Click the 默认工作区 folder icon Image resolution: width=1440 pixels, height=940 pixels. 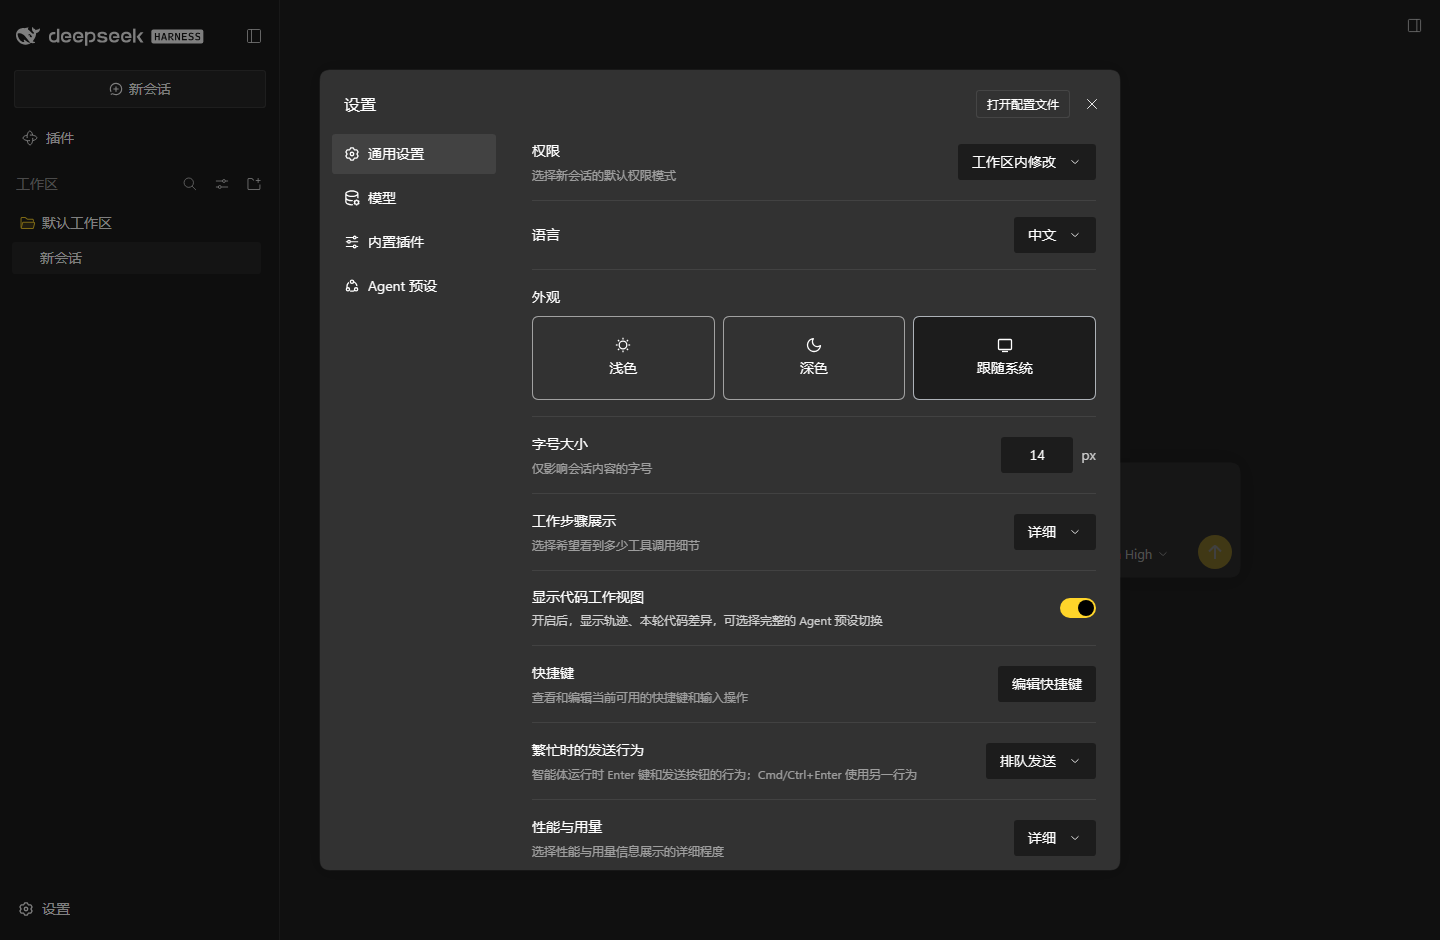pyautogui.click(x=27, y=223)
